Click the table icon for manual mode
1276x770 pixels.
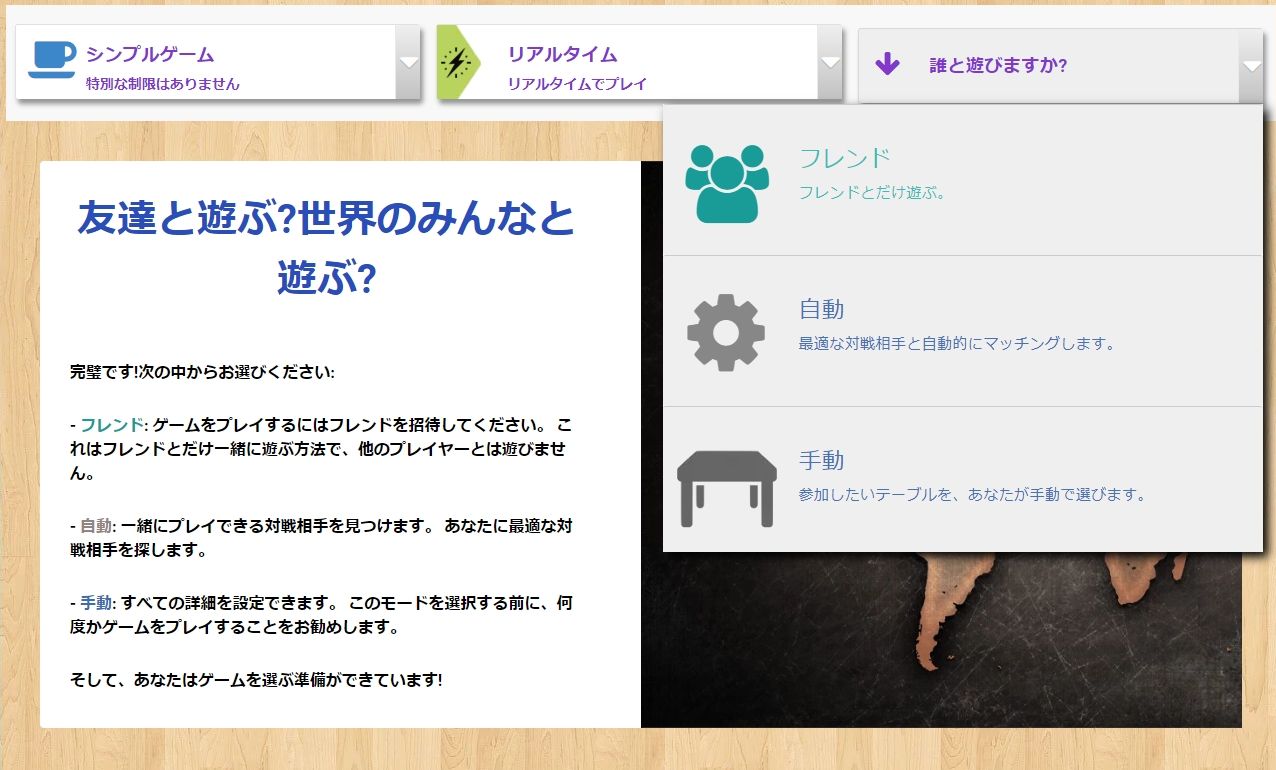(x=727, y=487)
